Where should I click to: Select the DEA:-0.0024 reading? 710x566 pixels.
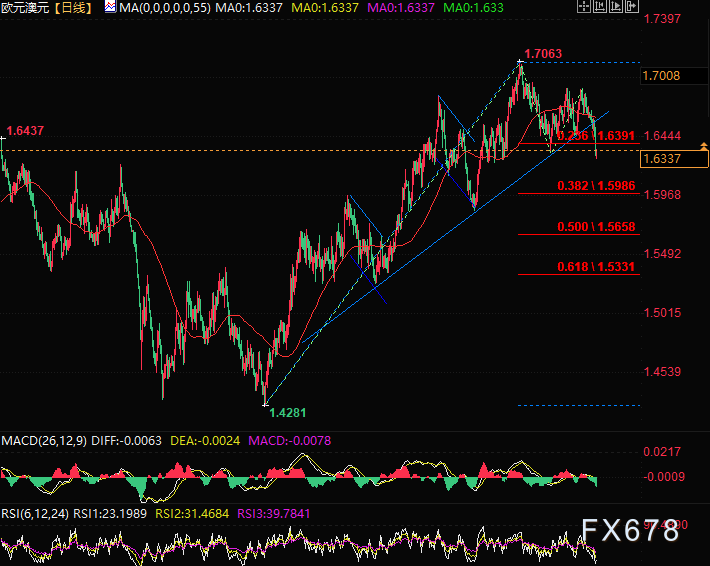205,441
